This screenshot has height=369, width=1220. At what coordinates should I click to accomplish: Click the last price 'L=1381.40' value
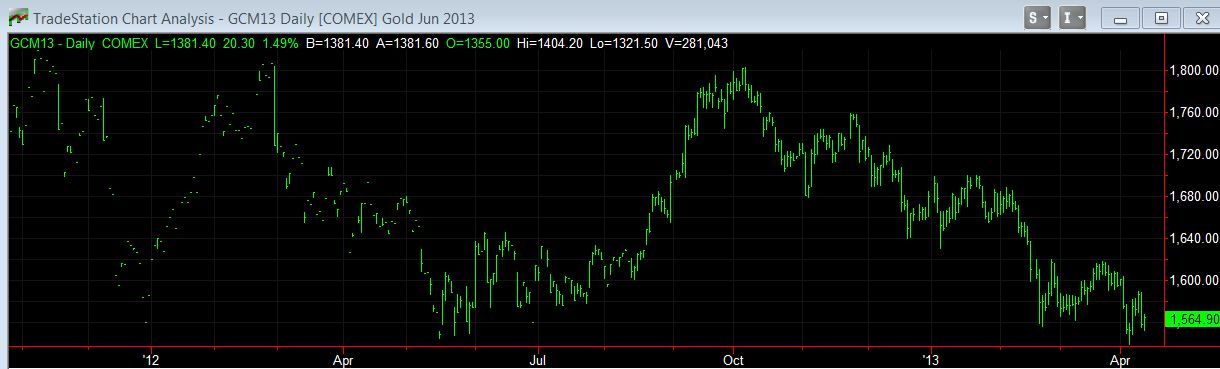pos(186,43)
